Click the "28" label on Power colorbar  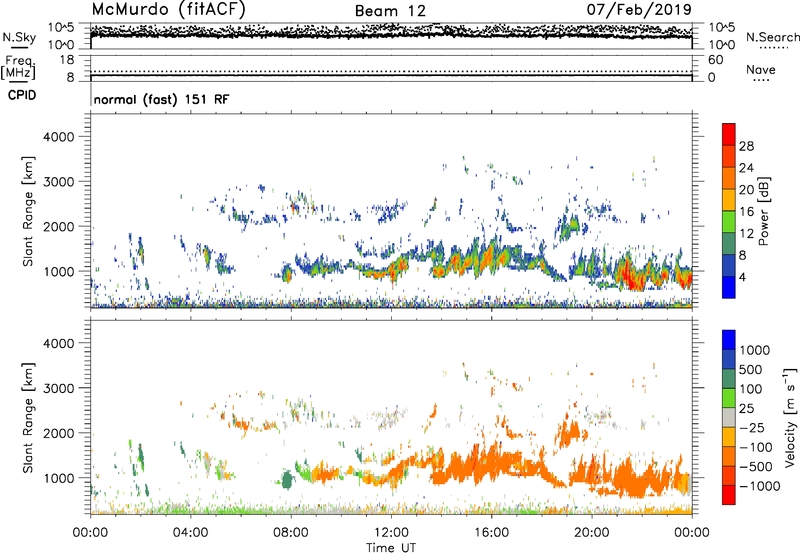point(746,146)
